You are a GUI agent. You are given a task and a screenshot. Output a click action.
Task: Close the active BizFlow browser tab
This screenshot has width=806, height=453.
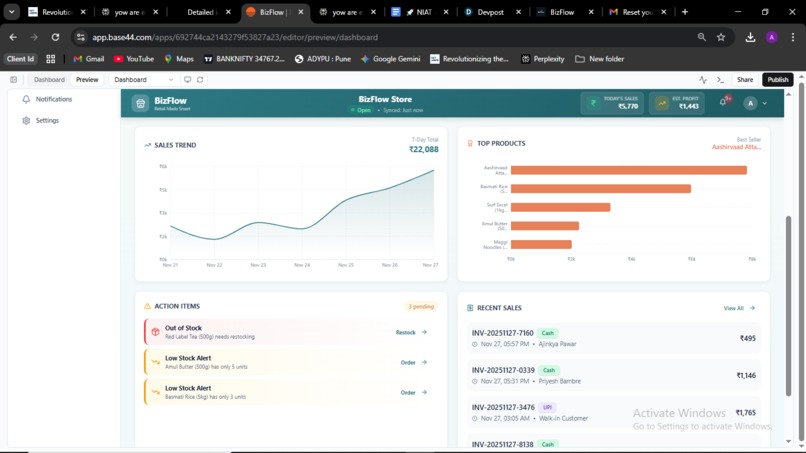(x=301, y=12)
